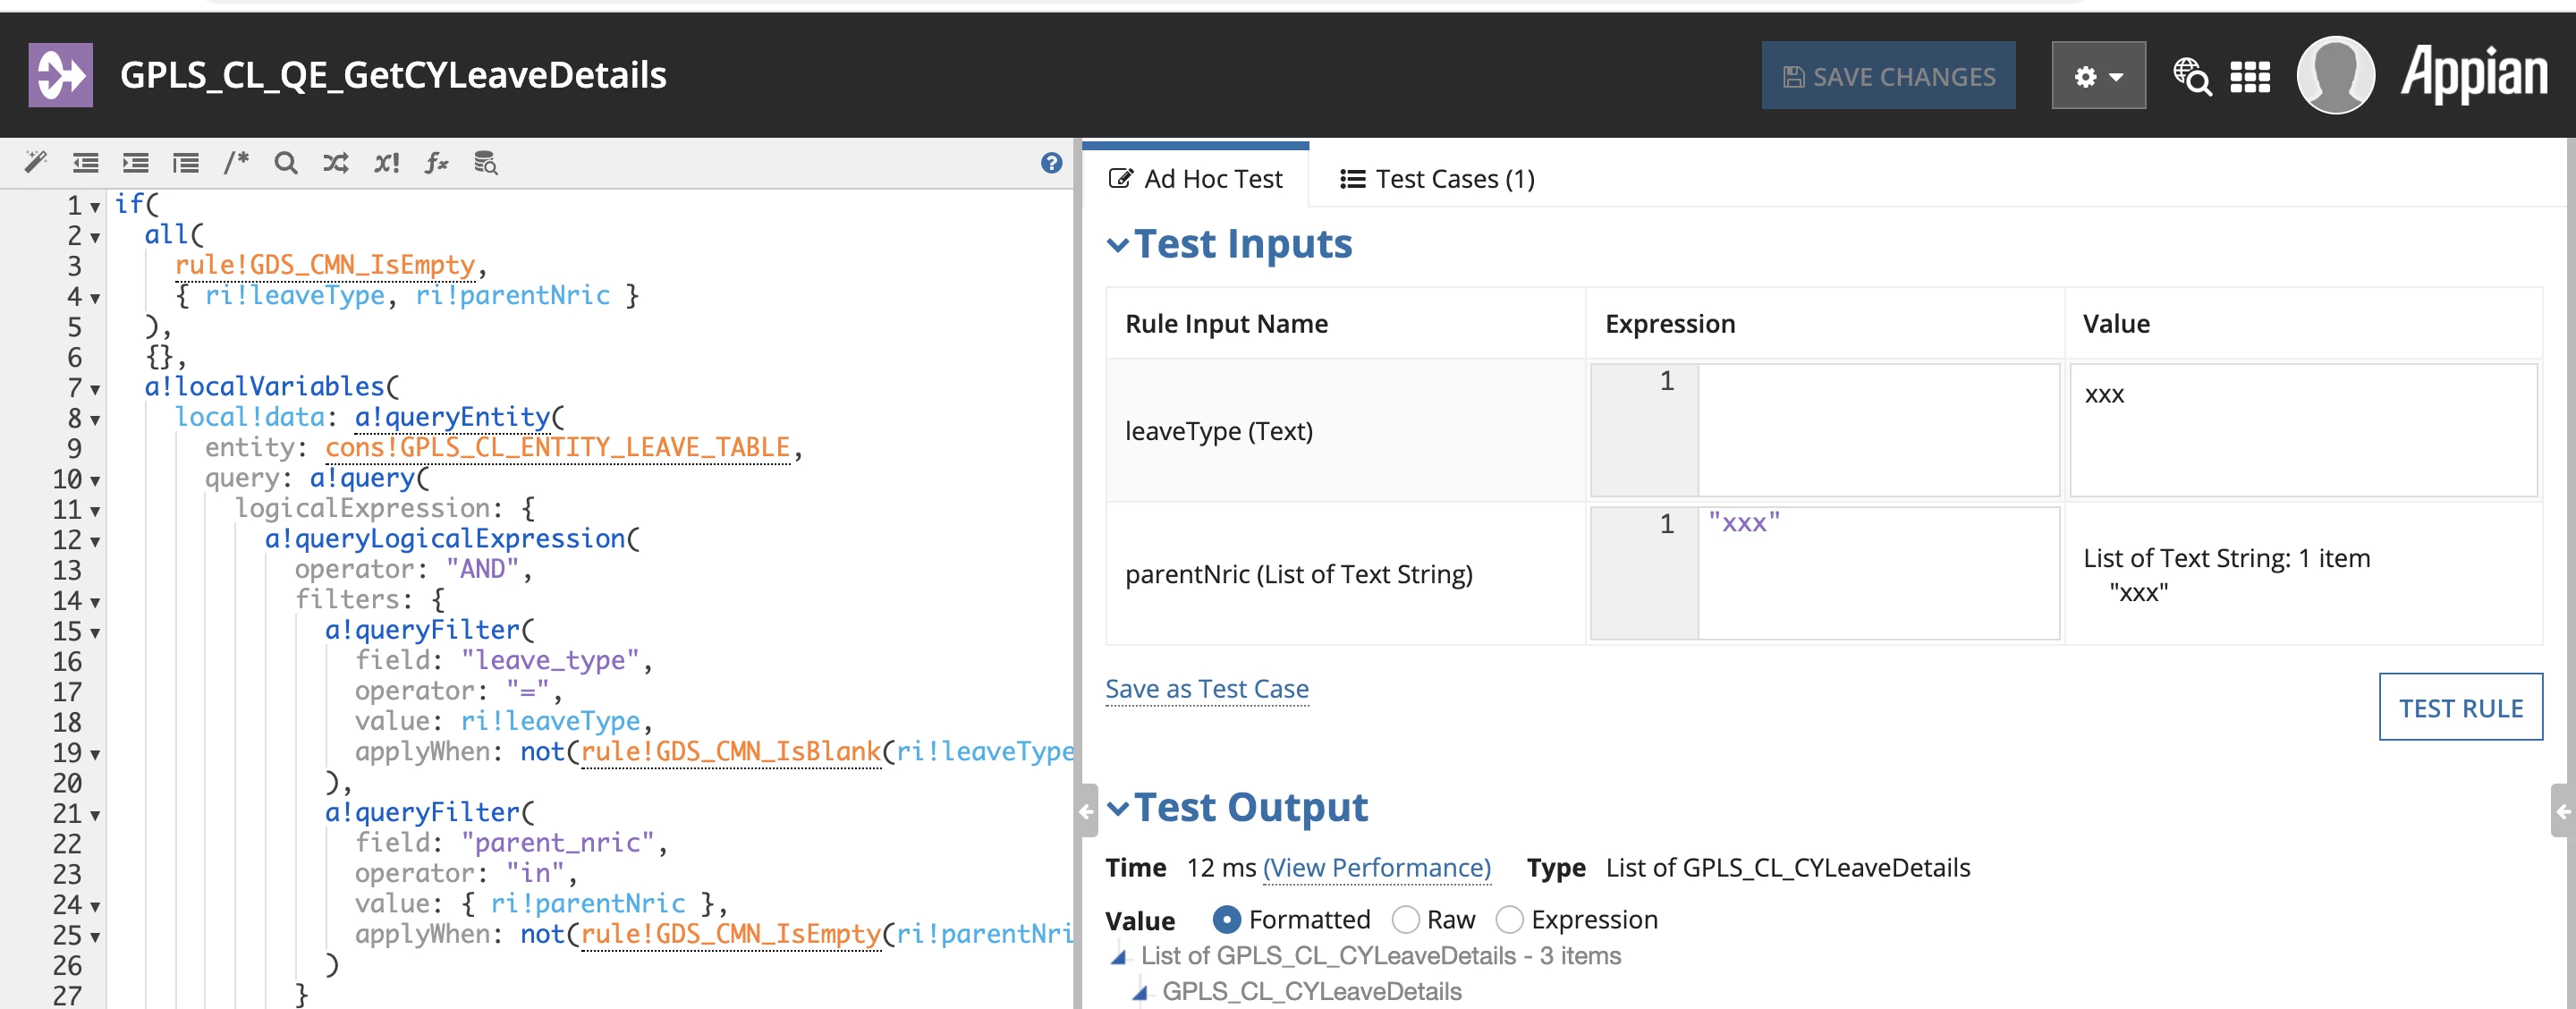This screenshot has width=2576, height=1009.
Task: Collapse the list of GPLS_CL_CYLeaveDetails 3 items
Action: [1119, 957]
